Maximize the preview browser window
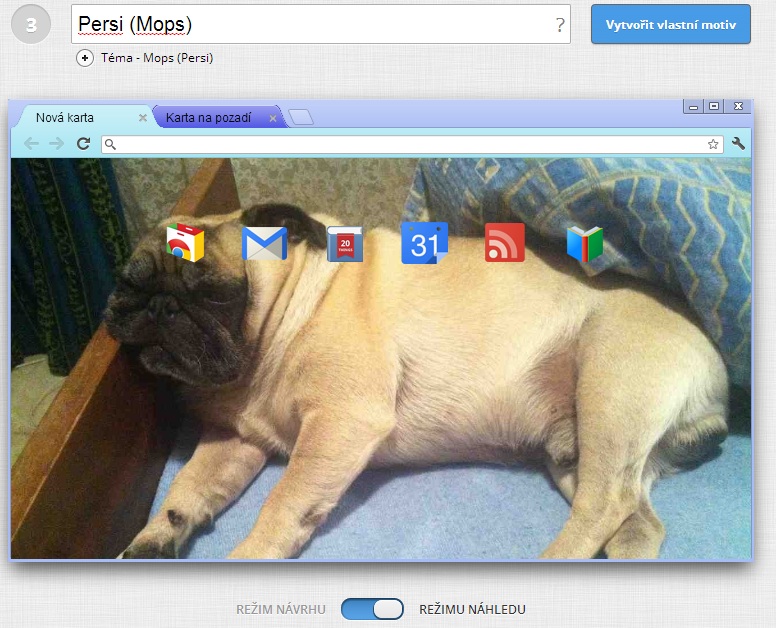776x628 pixels. [714, 106]
